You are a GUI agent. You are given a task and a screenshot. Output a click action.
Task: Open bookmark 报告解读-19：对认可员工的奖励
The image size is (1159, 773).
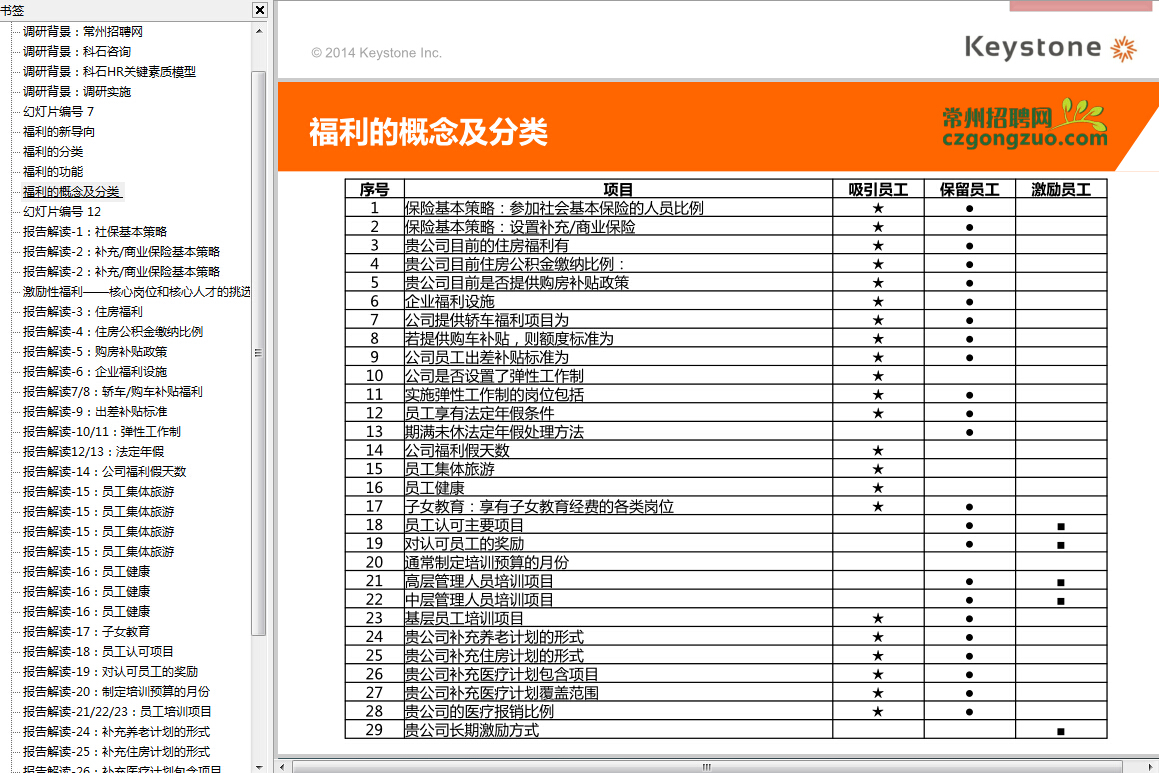[110, 671]
